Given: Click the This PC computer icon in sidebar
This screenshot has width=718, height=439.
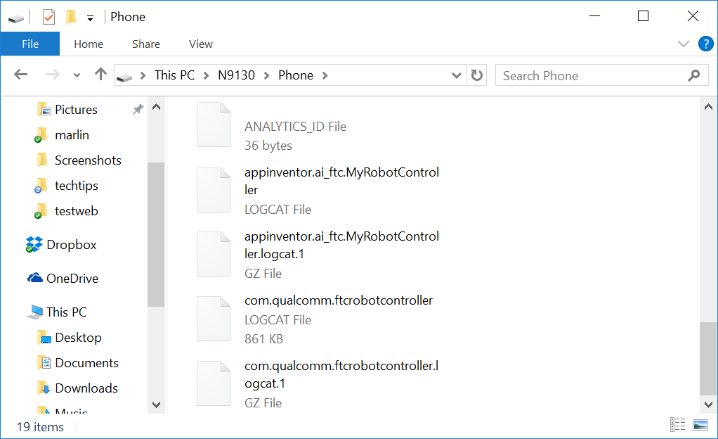Looking at the screenshot, I should coord(35,312).
